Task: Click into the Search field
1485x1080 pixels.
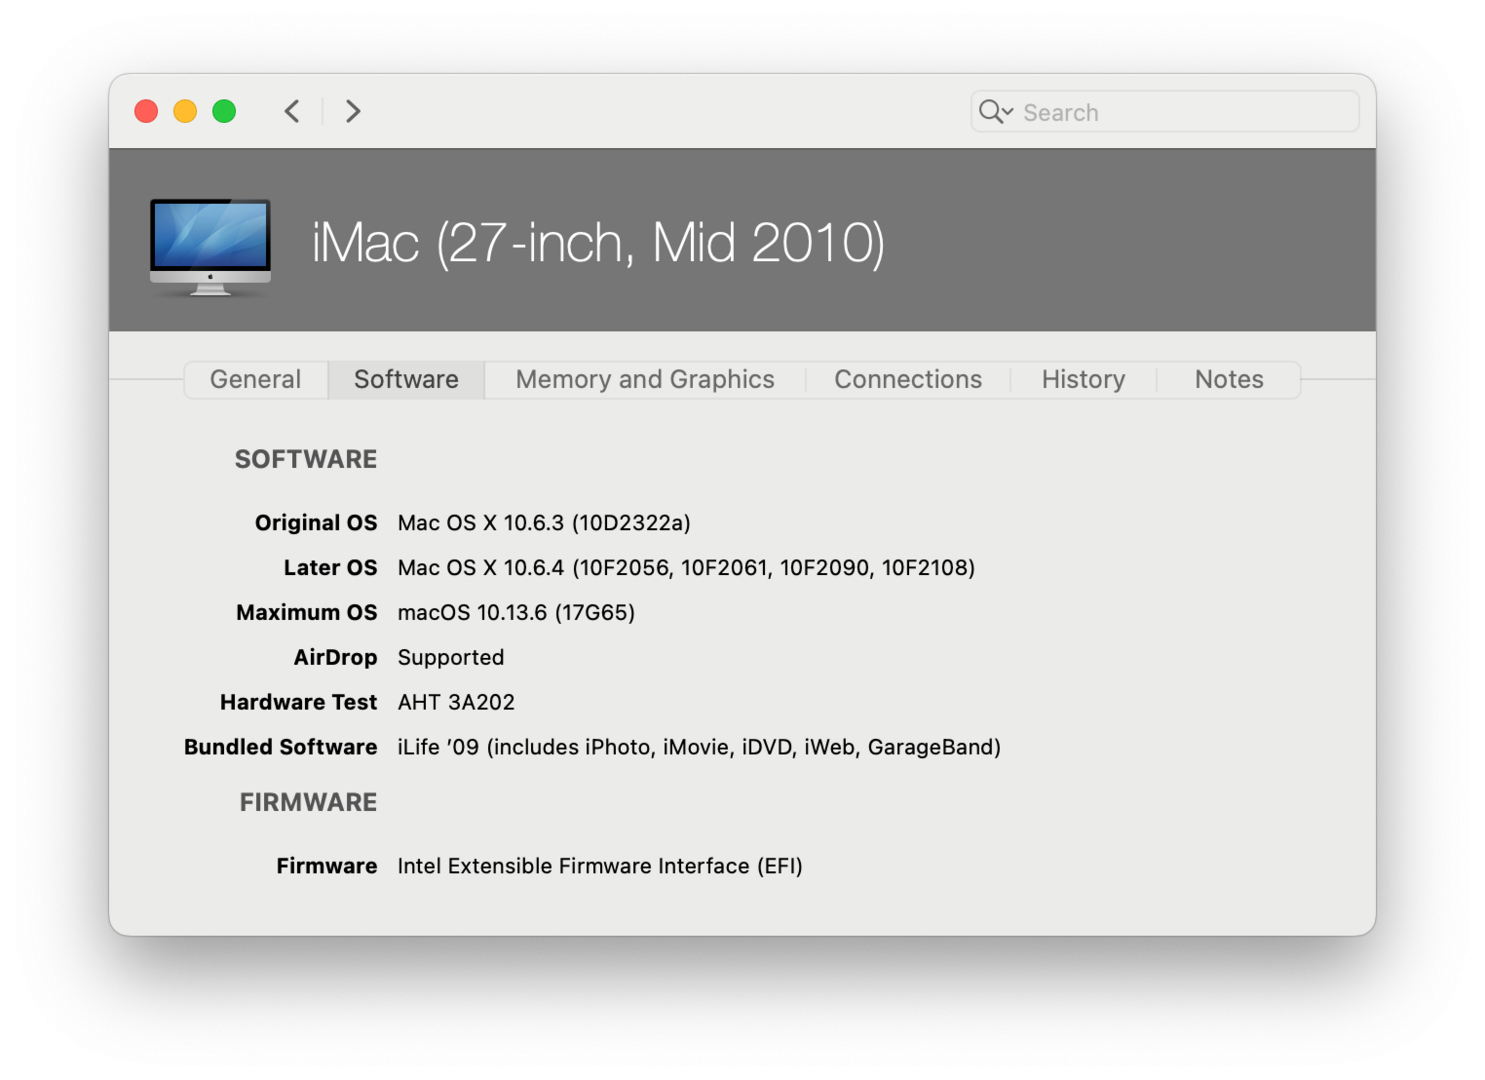Action: 1165,111
